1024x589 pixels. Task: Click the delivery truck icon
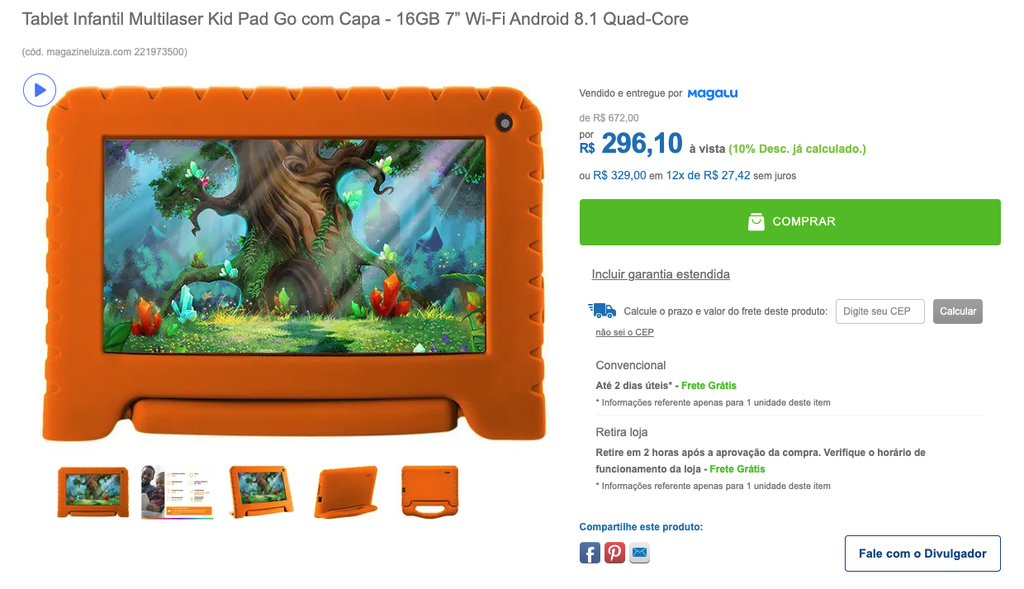[602, 310]
